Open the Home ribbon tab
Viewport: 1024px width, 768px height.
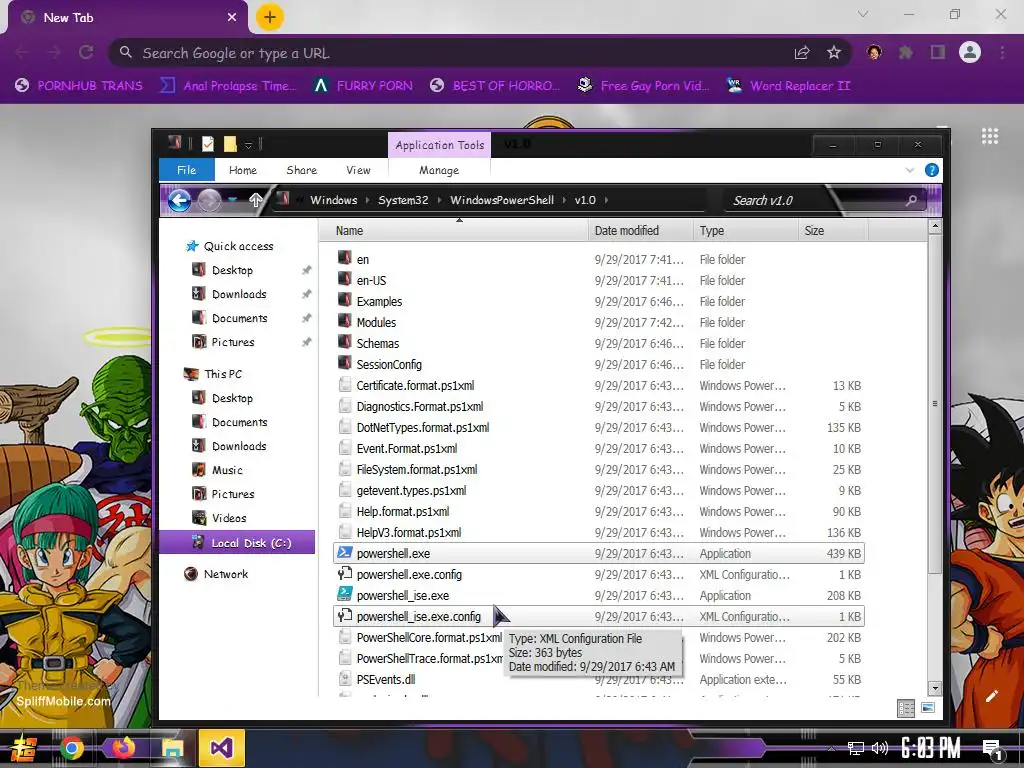click(242, 170)
